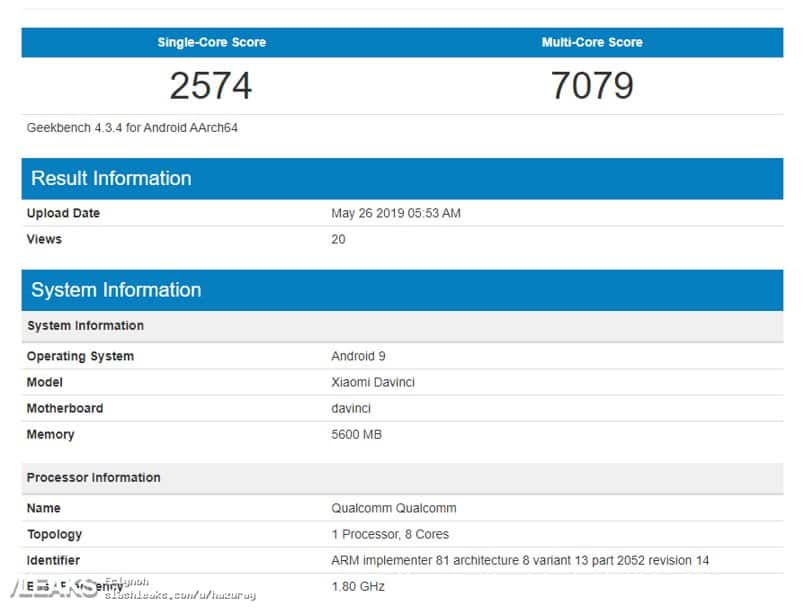The width and height of the screenshot is (805, 615).
Task: Select the multi-core score value 7079
Action: pos(592,86)
